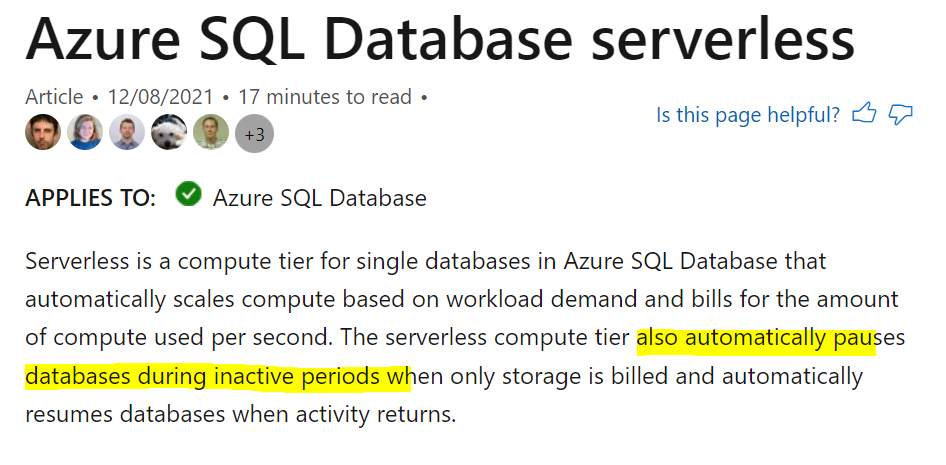Click the thumbs up helpful icon

864,113
